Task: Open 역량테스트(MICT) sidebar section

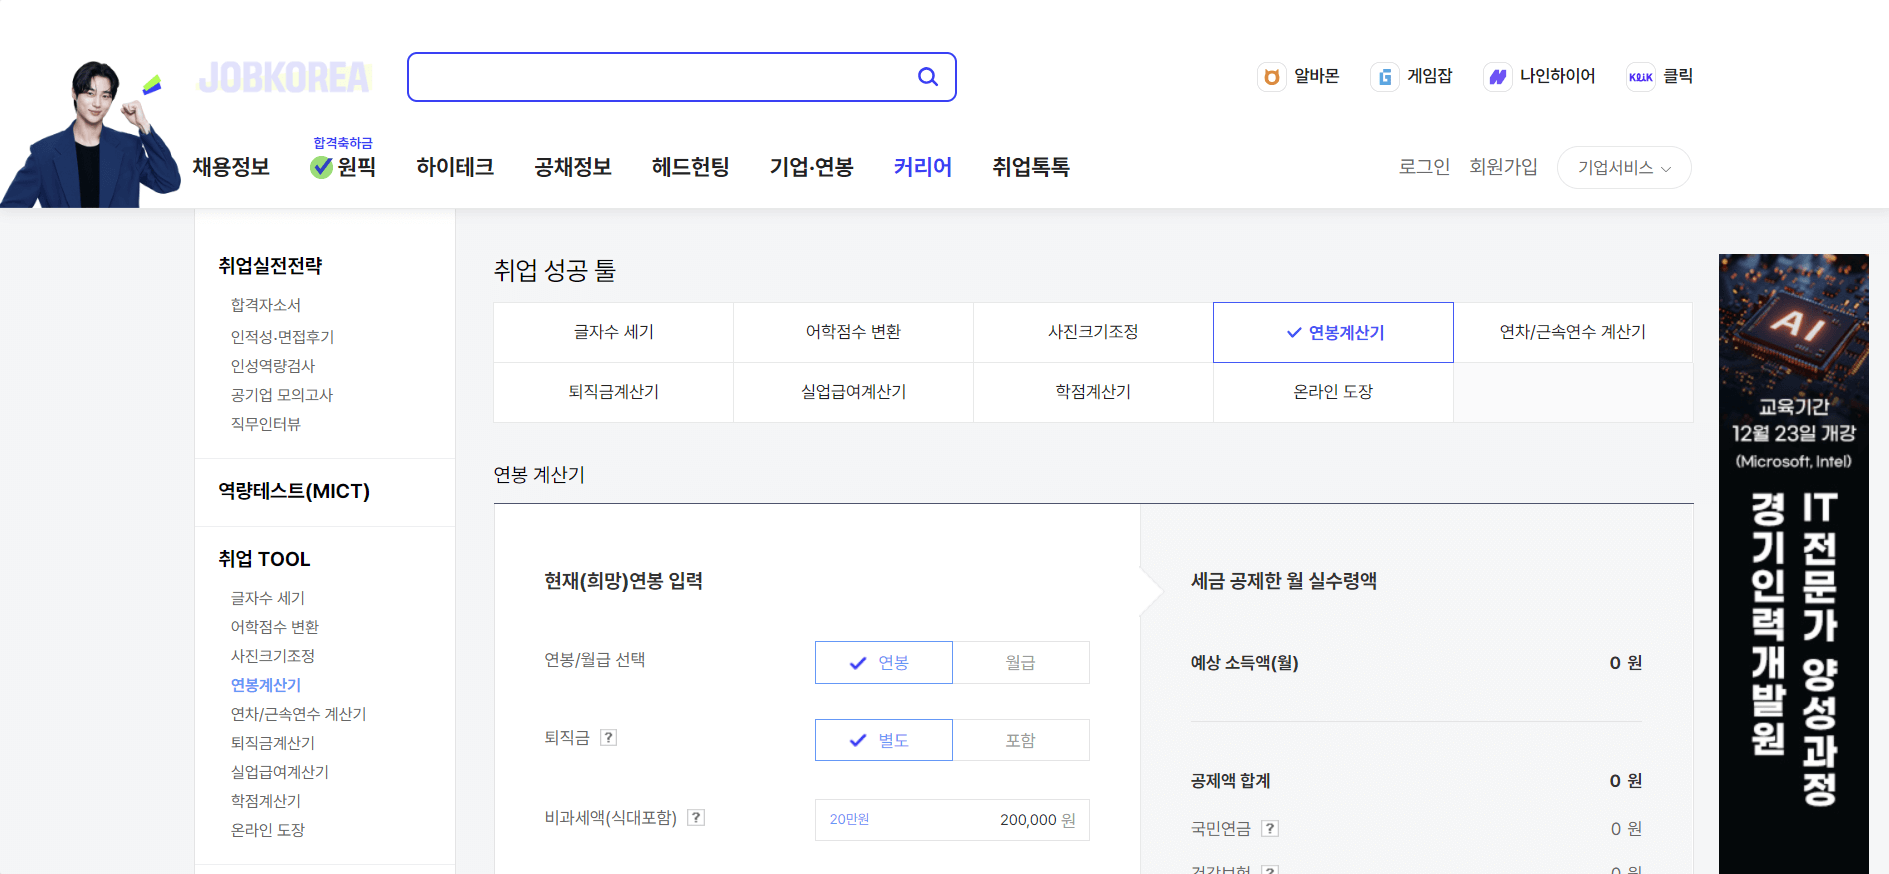Action: (x=294, y=491)
